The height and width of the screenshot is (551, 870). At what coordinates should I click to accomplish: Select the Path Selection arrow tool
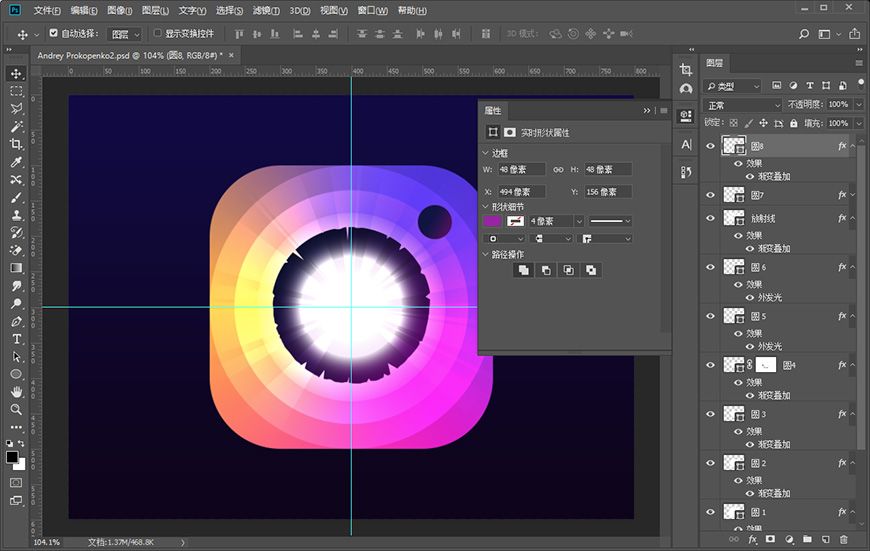point(16,356)
